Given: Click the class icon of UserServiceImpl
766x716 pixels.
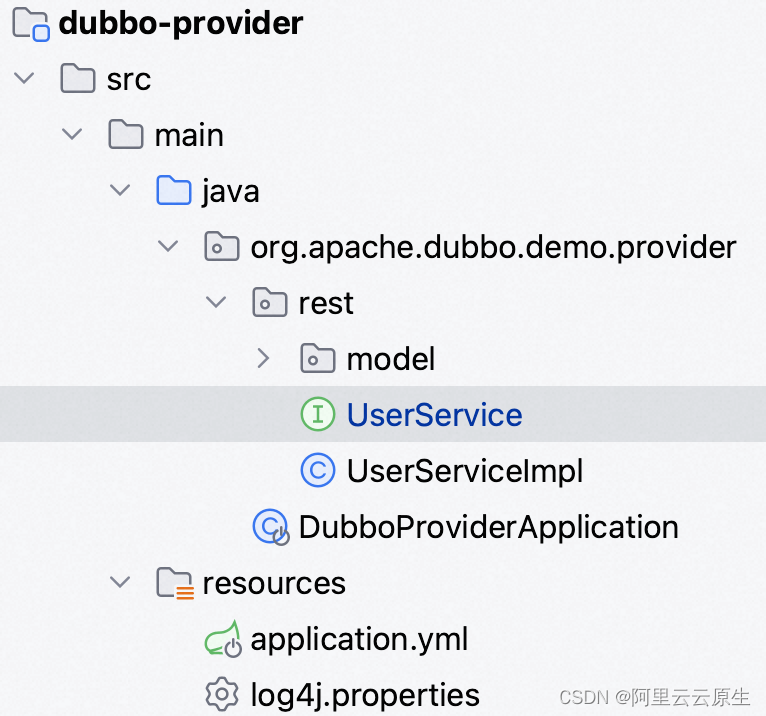Looking at the screenshot, I should pyautogui.click(x=318, y=470).
